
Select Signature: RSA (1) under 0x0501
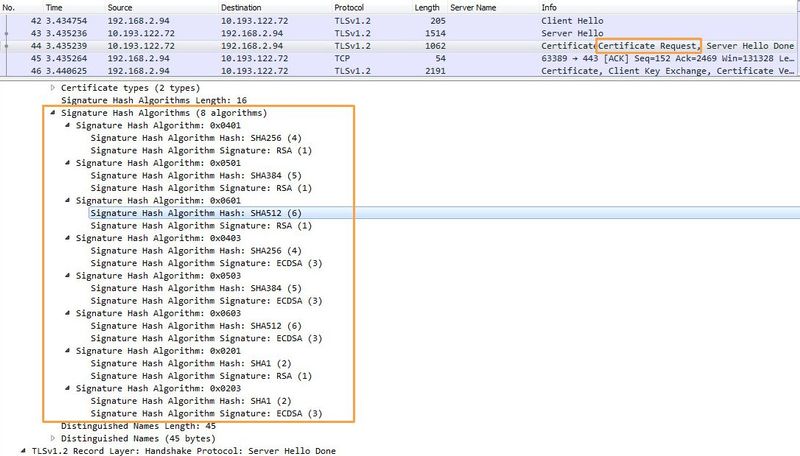[x=201, y=188]
